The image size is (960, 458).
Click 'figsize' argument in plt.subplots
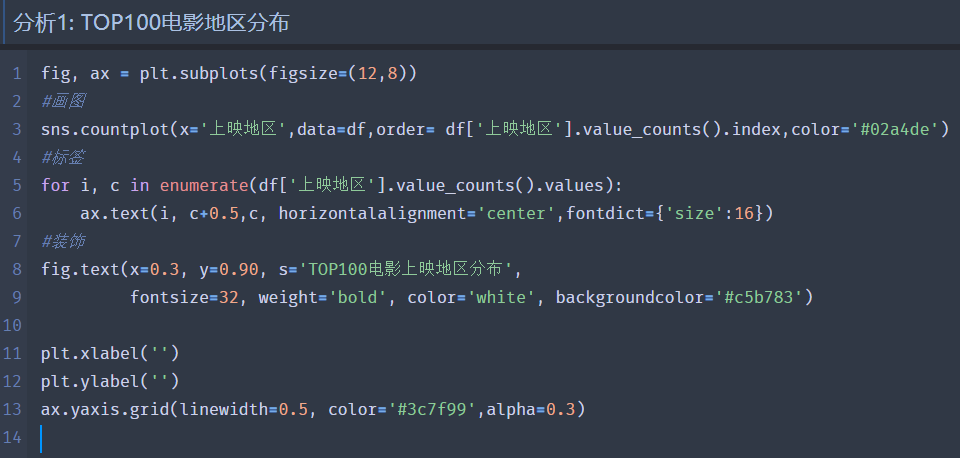click(303, 73)
